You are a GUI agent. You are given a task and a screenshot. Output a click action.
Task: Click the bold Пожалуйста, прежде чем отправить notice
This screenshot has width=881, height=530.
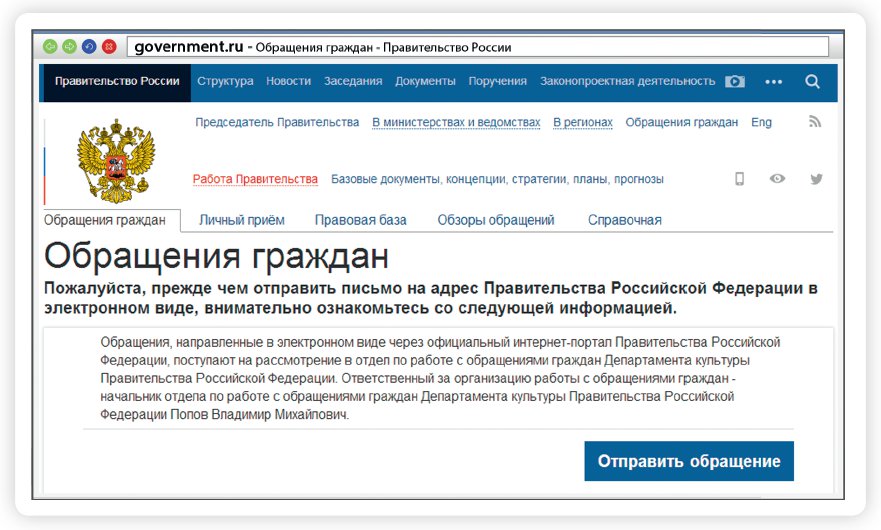[x=431, y=298]
